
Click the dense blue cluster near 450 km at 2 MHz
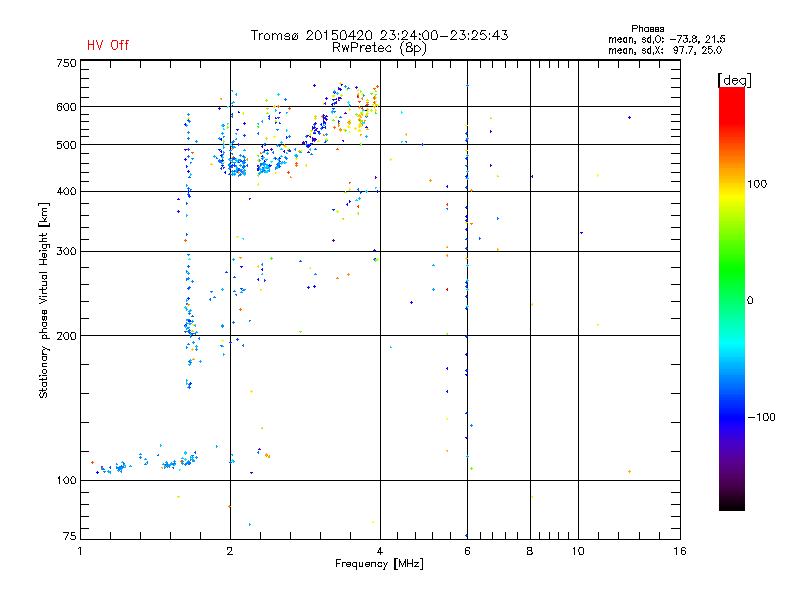coord(236,166)
